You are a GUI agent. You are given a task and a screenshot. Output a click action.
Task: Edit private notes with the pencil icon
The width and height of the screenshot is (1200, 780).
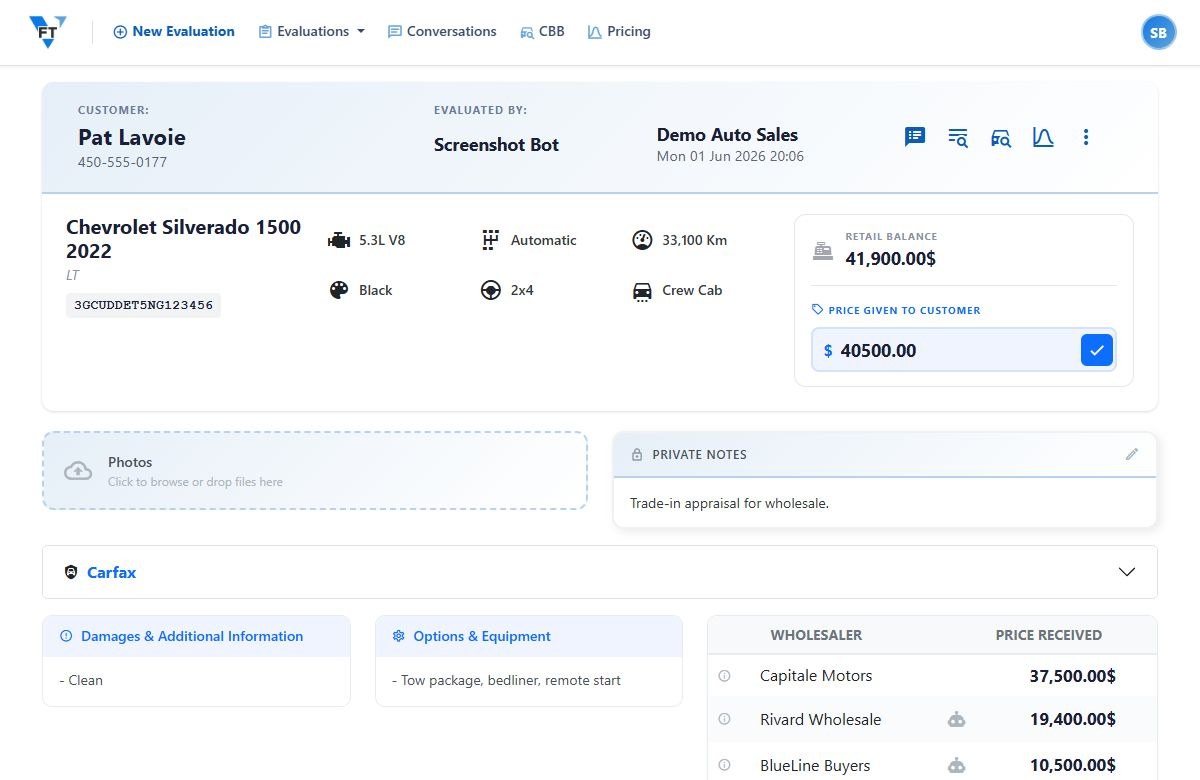tap(1132, 454)
